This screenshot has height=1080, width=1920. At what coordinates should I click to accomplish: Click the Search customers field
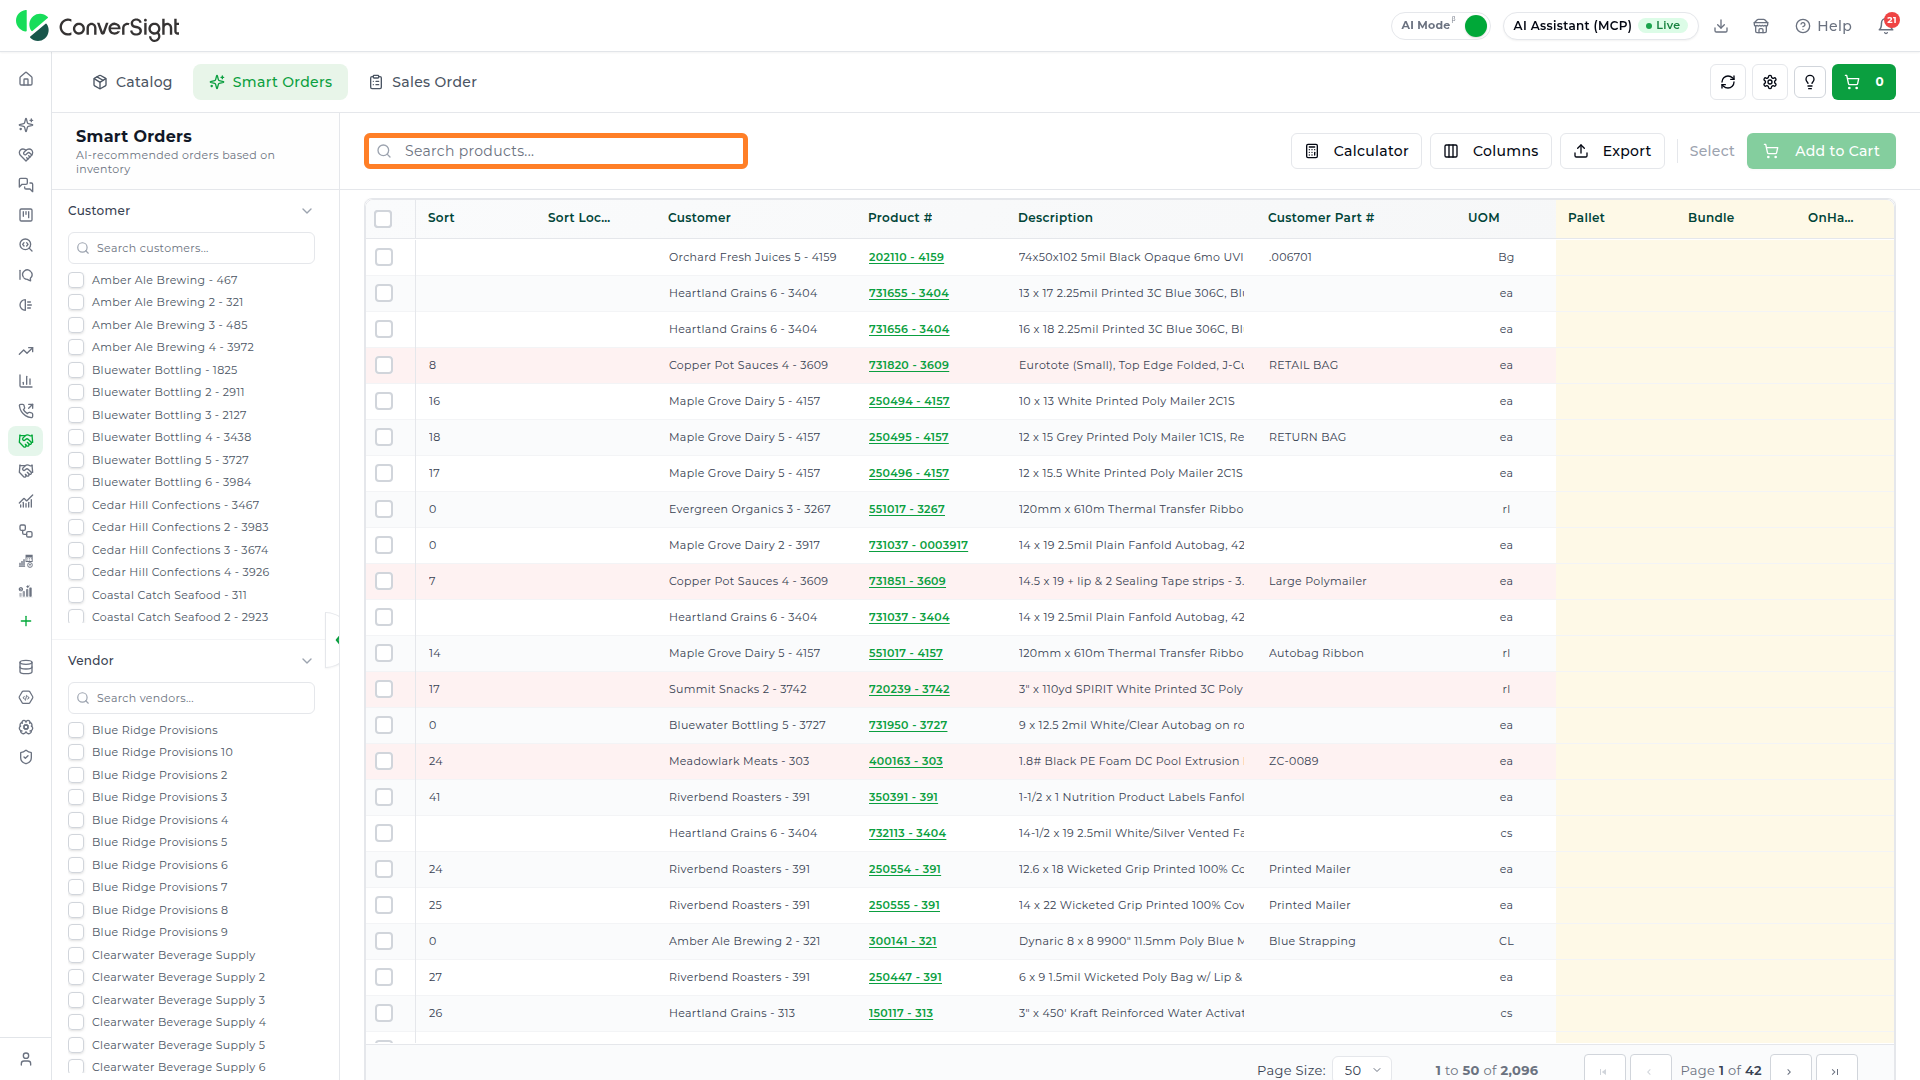coord(191,248)
